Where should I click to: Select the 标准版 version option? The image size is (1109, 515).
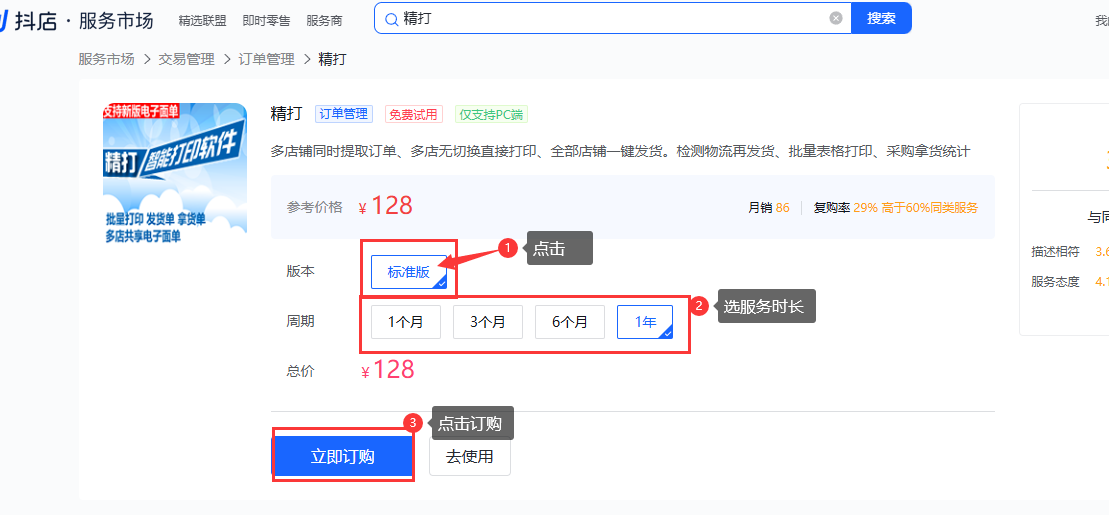(409, 272)
